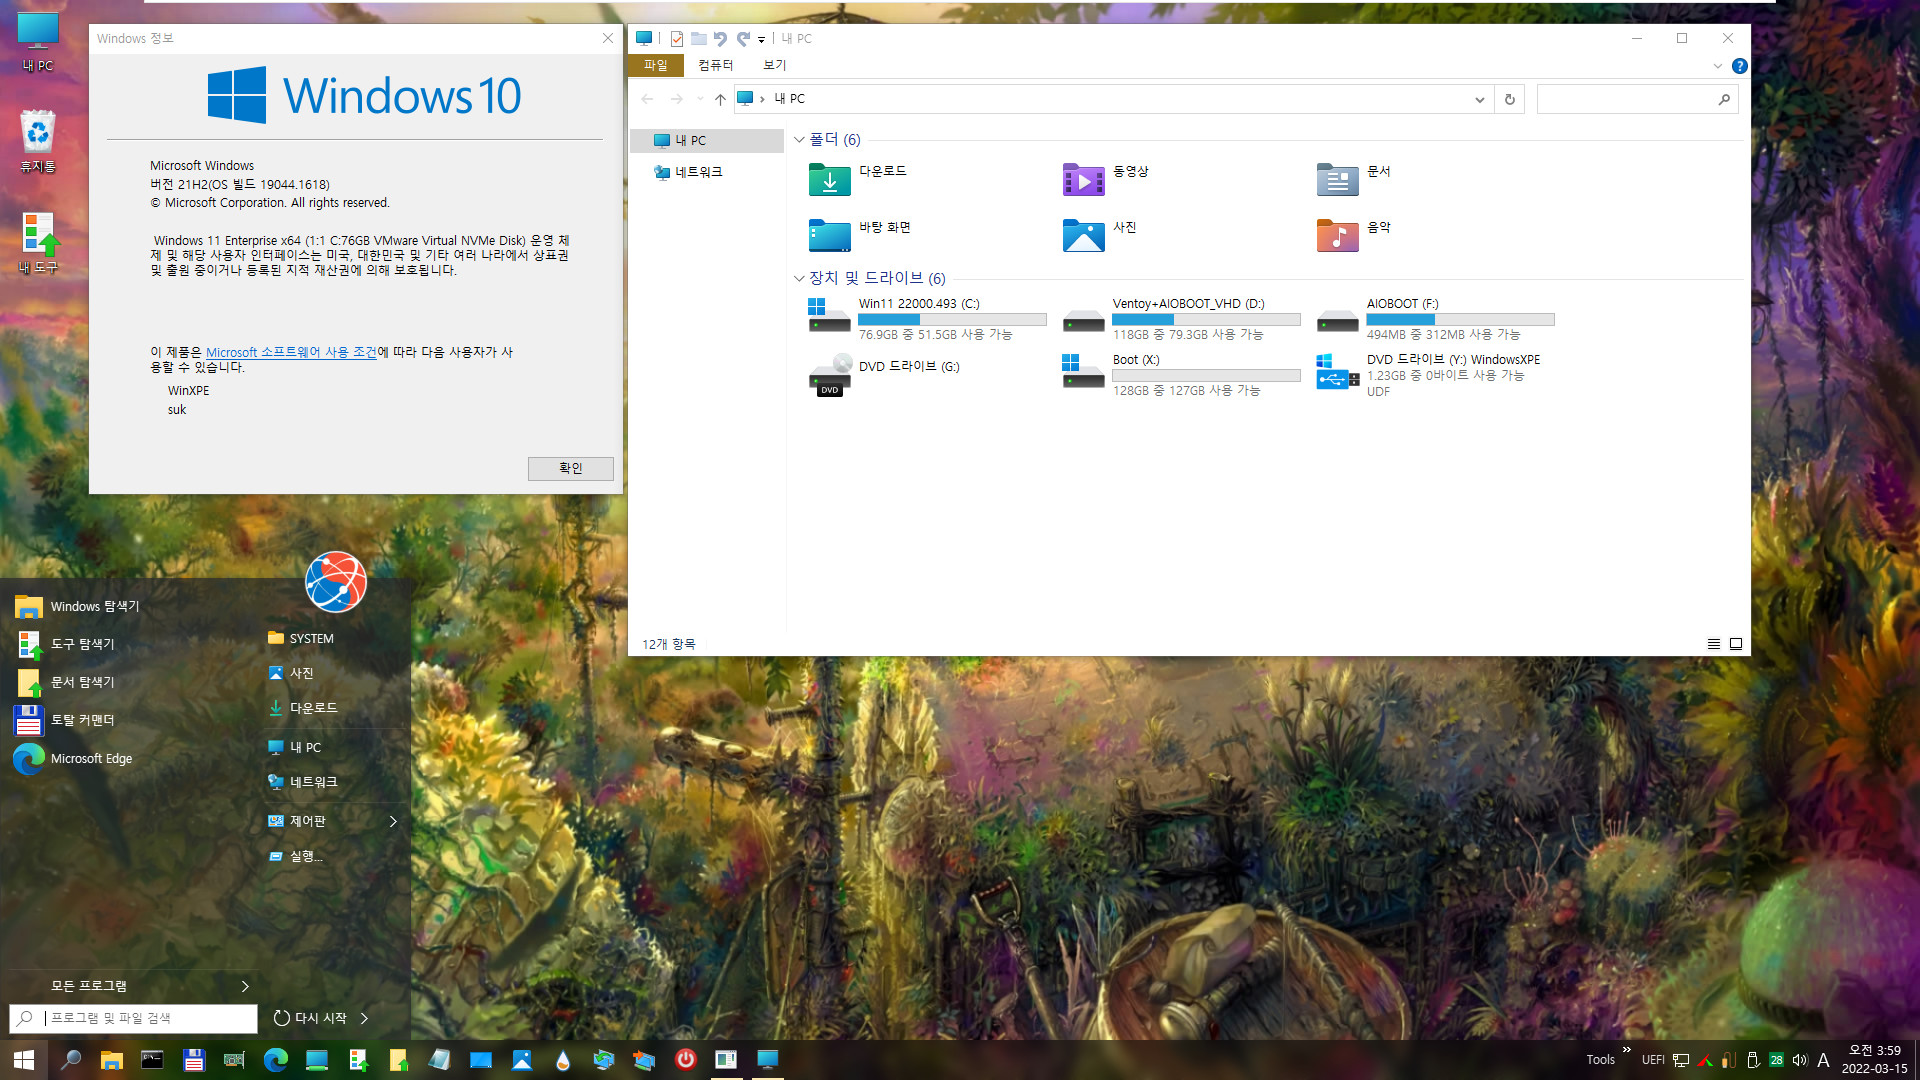Open the arrow next to 다시 시작
This screenshot has height=1080, width=1920.
click(364, 1018)
